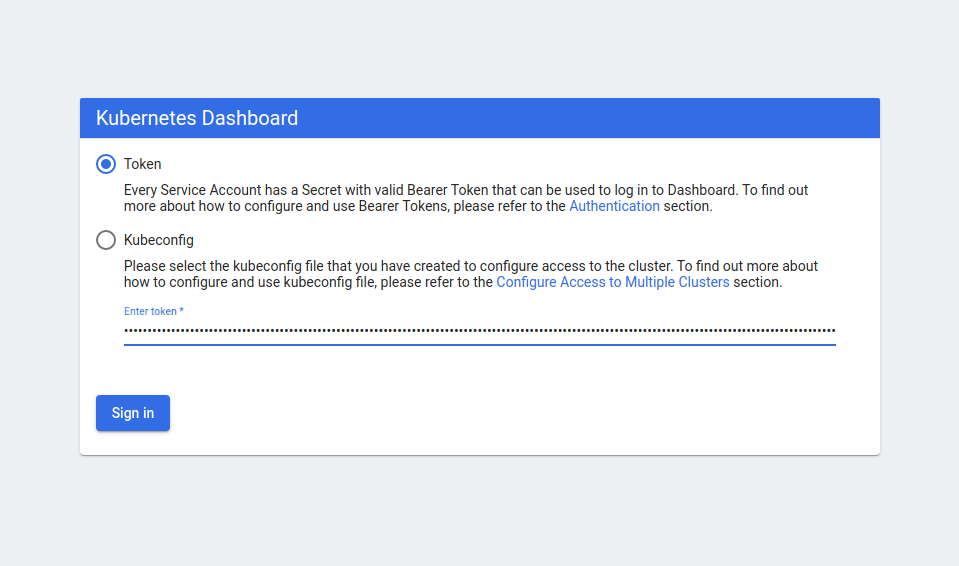Click the Enter token field label
This screenshot has width=959, height=566.
coord(154,311)
